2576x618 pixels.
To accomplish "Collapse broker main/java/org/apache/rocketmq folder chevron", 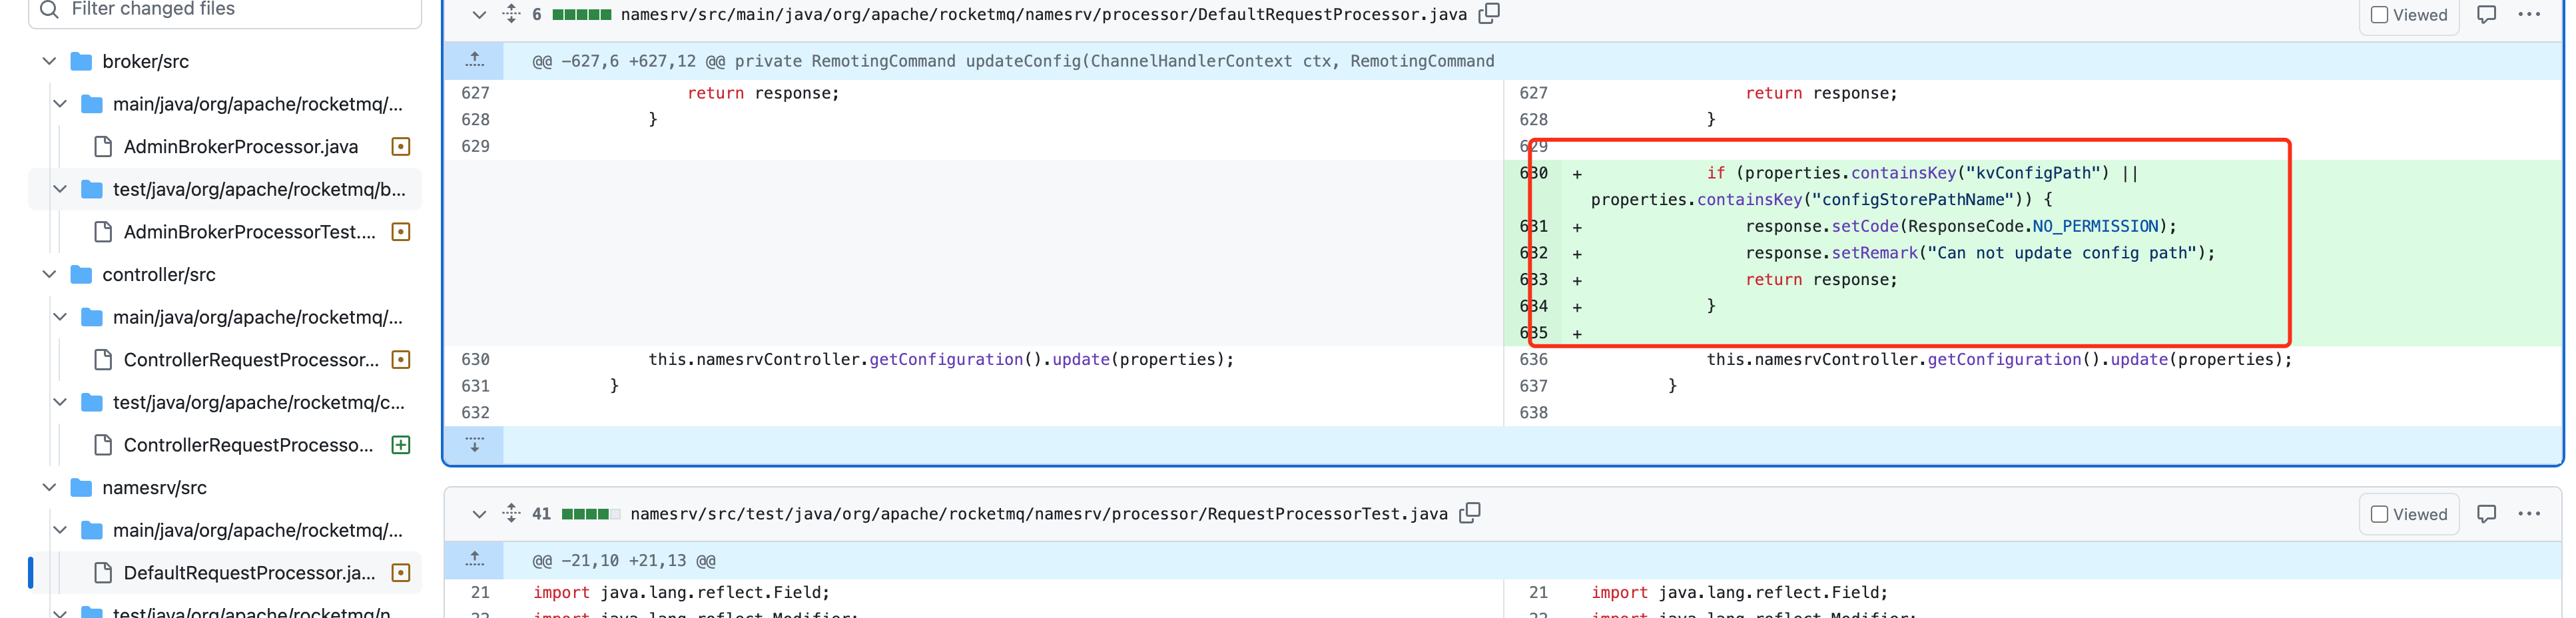I will pos(60,104).
